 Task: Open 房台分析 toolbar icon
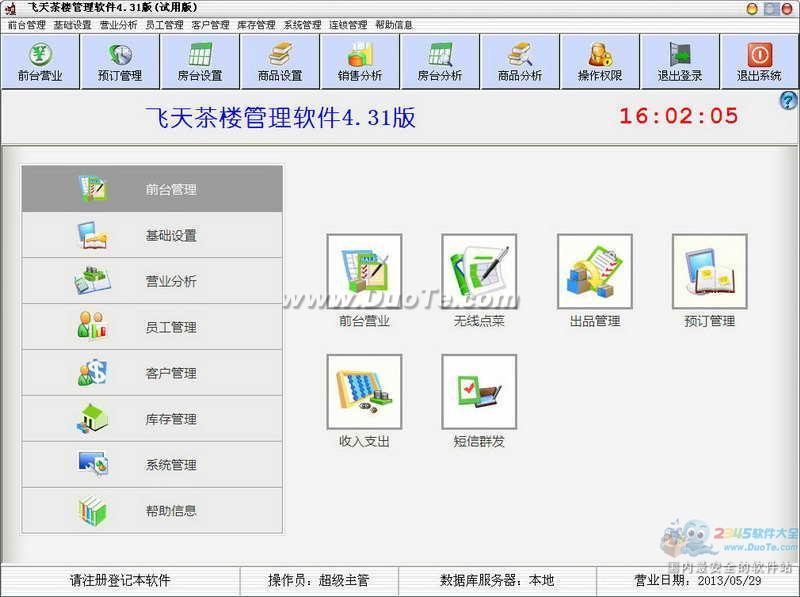440,62
